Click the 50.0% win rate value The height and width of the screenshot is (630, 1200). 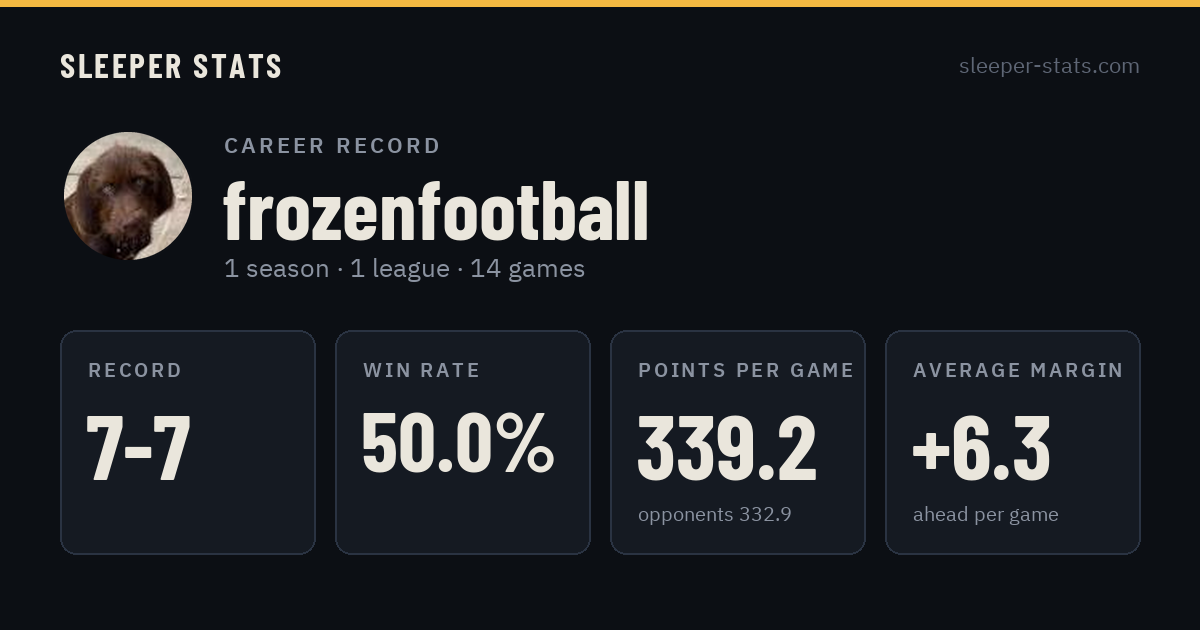pos(457,443)
